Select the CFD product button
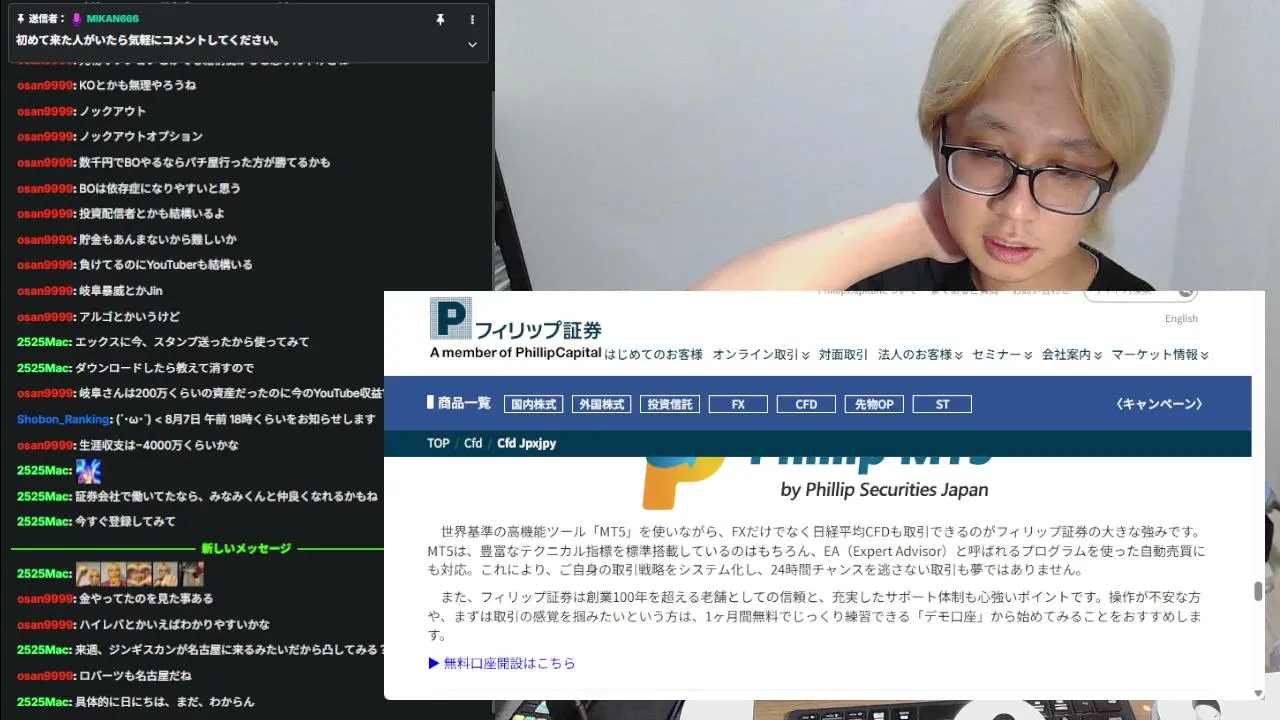 click(806, 404)
